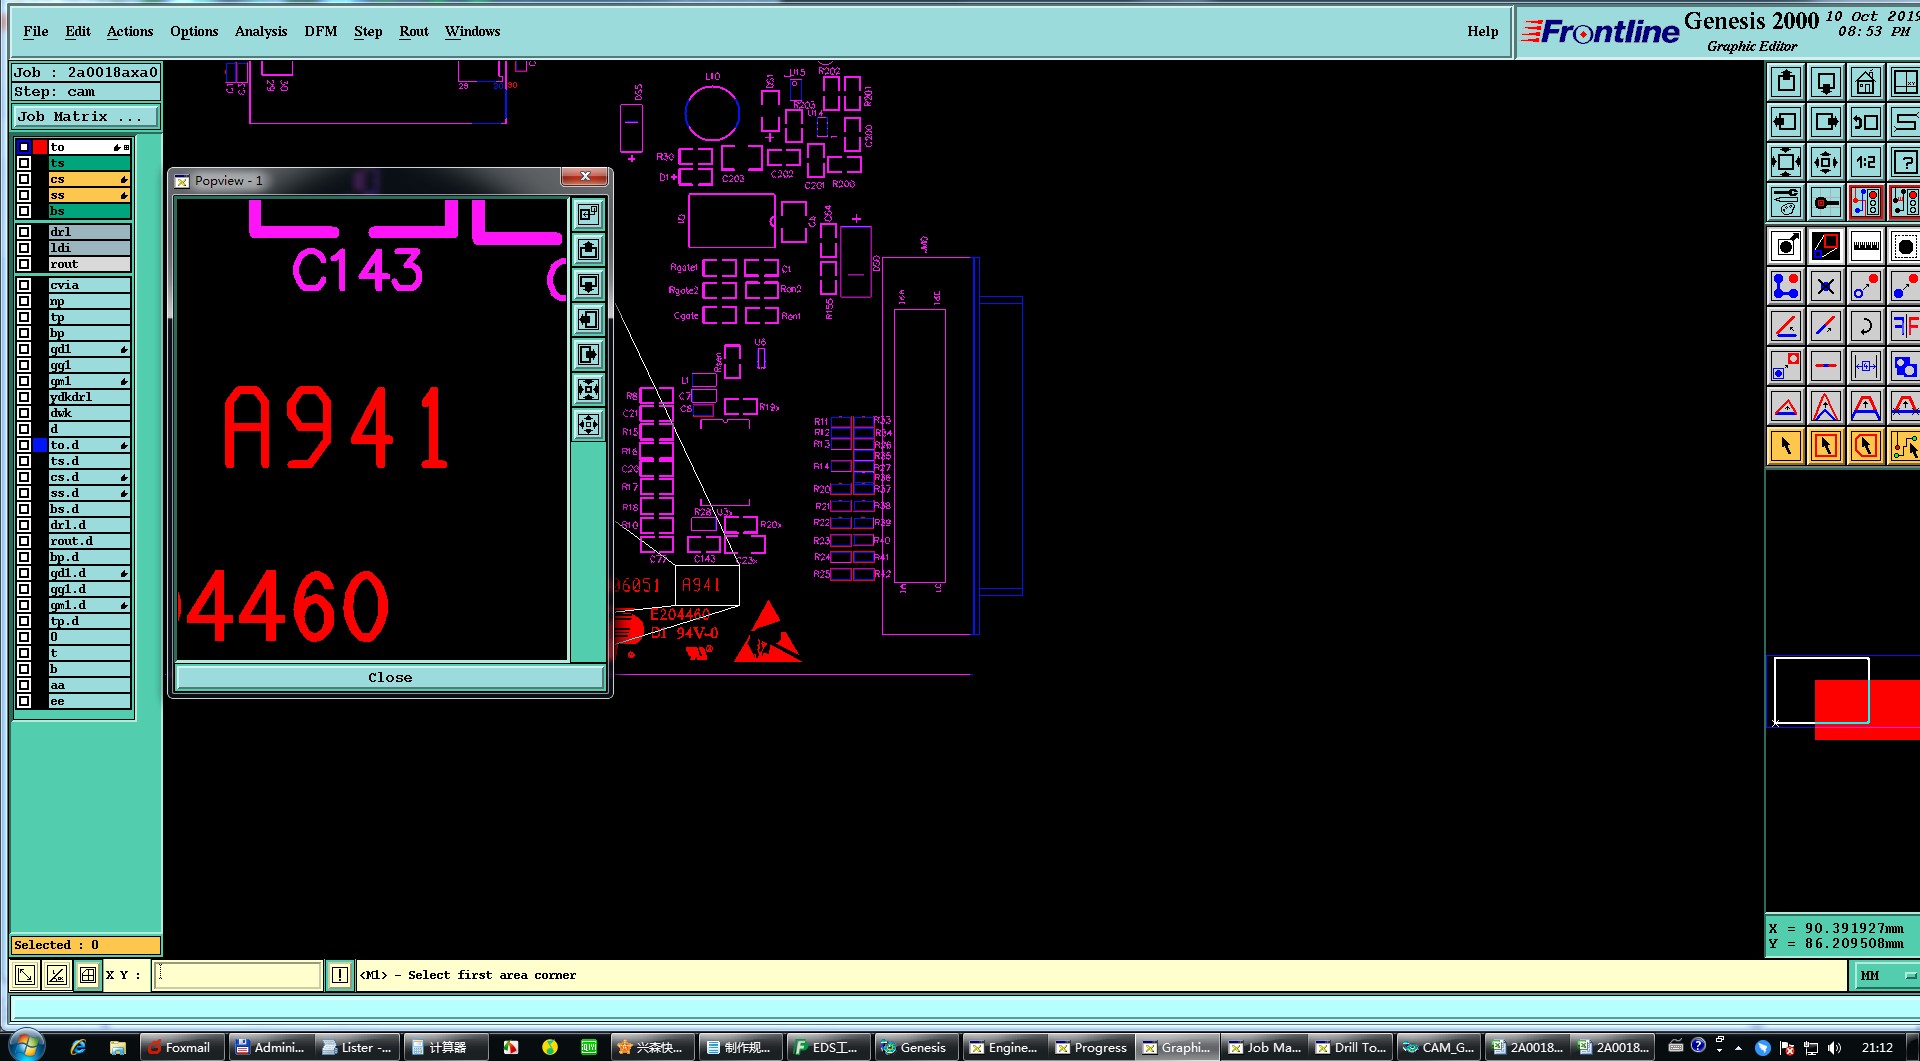Open the Help menu button
Screen dimensions: 1920x1061
(1483, 31)
